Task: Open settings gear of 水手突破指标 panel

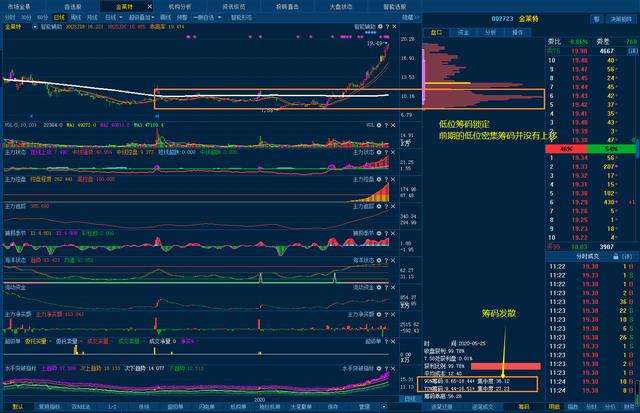Action: pyautogui.click(x=379, y=369)
